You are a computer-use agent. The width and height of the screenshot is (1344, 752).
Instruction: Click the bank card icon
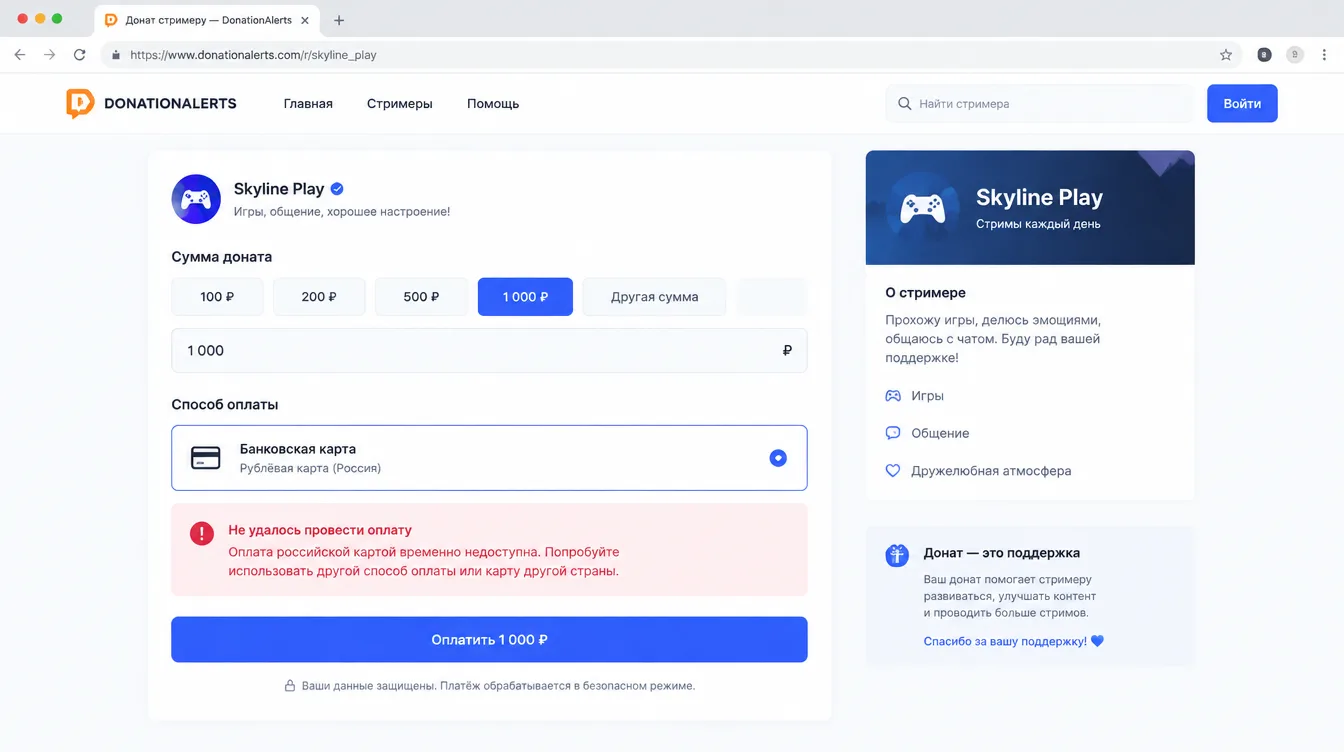point(206,458)
